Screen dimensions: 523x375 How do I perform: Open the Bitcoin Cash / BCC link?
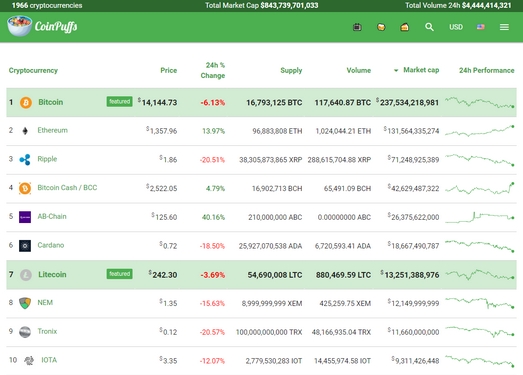pyautogui.click(x=67, y=188)
